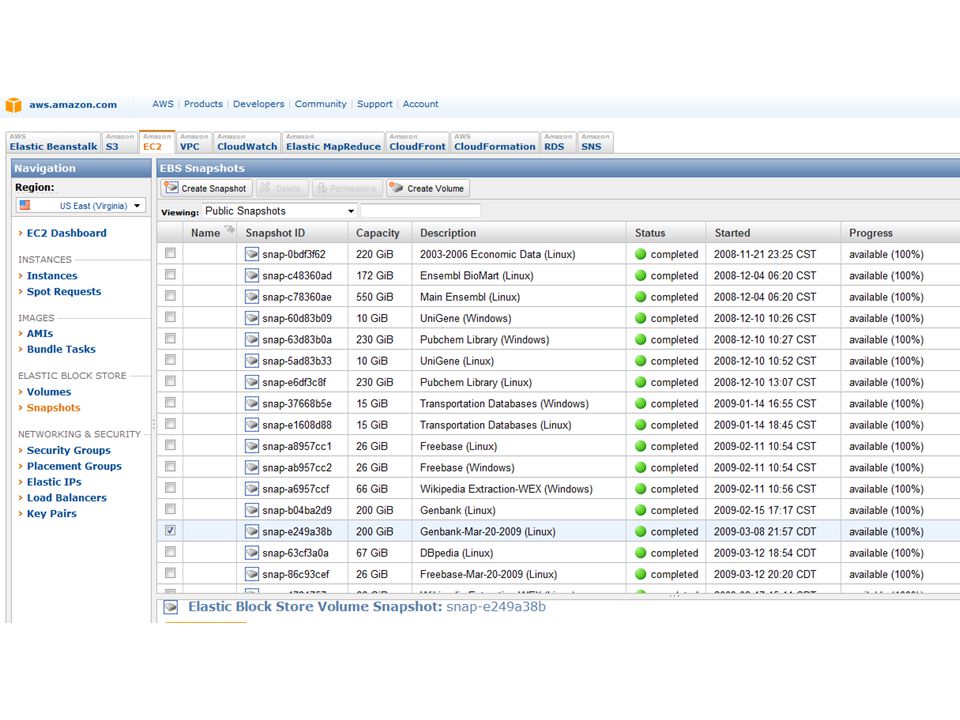Screen dimensions: 960x720
Task: Click snapshot icon for snap-63cf3a0a
Action: [x=252, y=553]
